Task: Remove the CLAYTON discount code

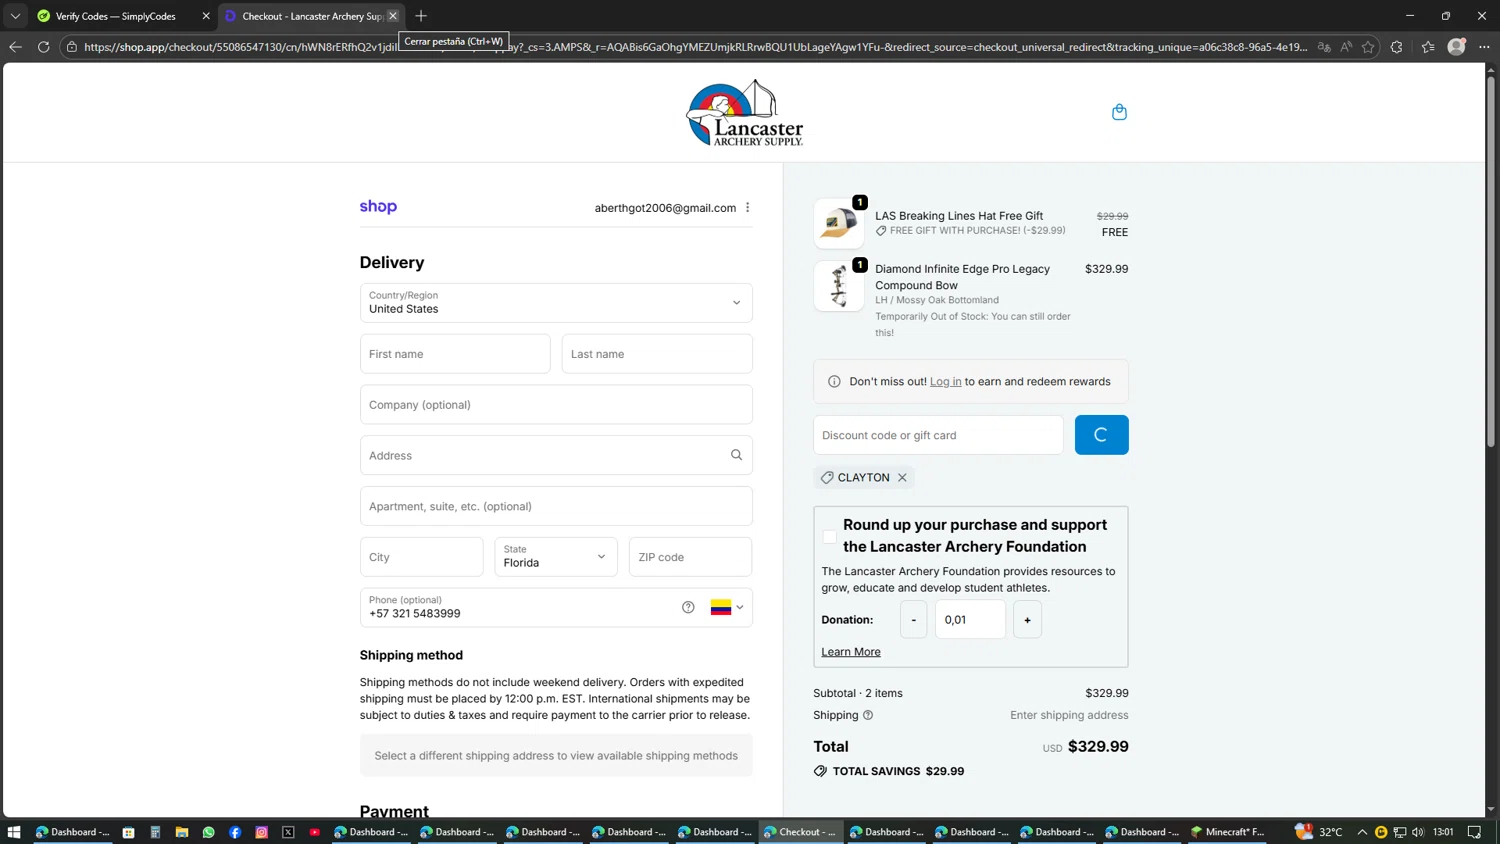Action: pyautogui.click(x=902, y=478)
